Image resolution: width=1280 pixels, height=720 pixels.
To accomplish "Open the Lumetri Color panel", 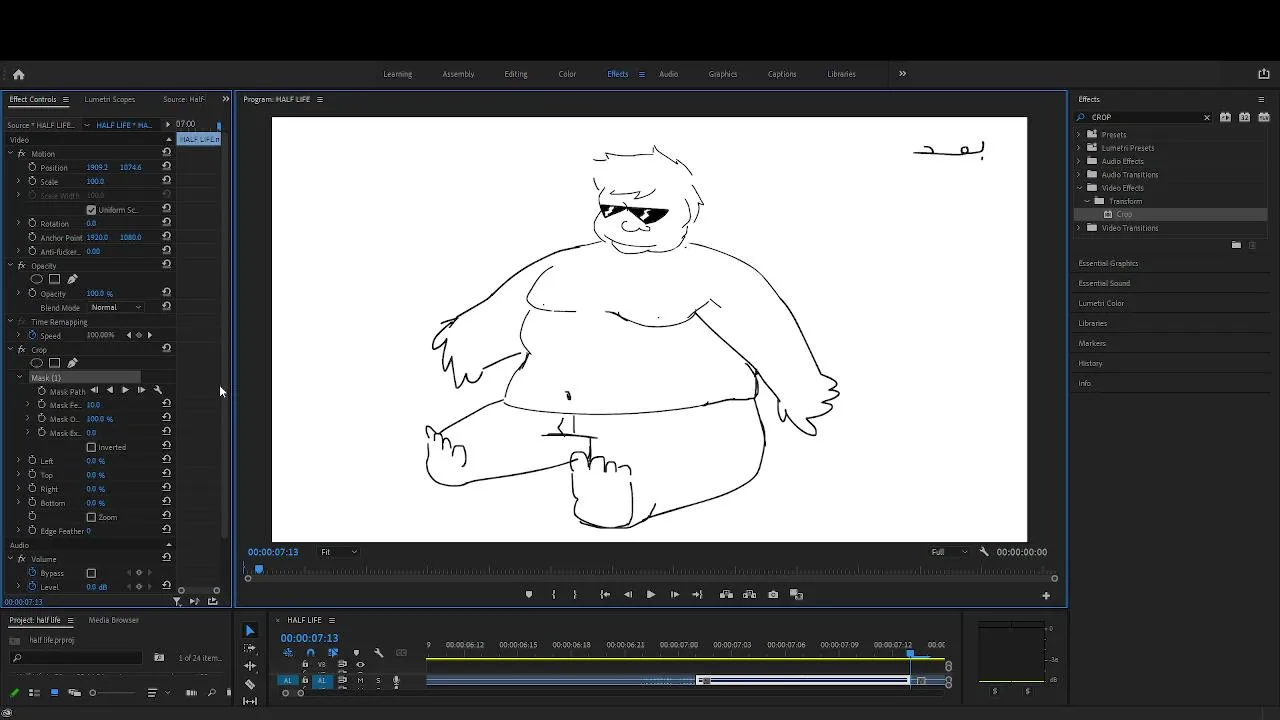I will click(1101, 303).
